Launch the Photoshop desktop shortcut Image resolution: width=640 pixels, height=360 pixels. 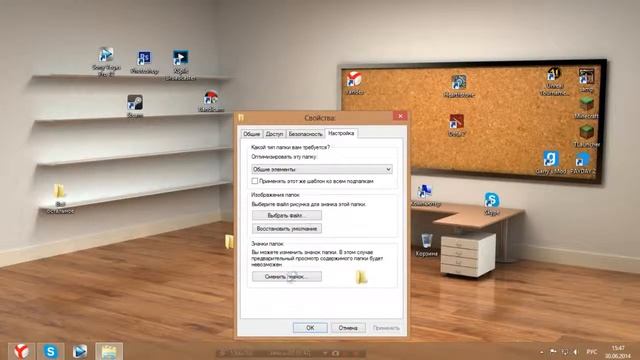[x=144, y=62]
